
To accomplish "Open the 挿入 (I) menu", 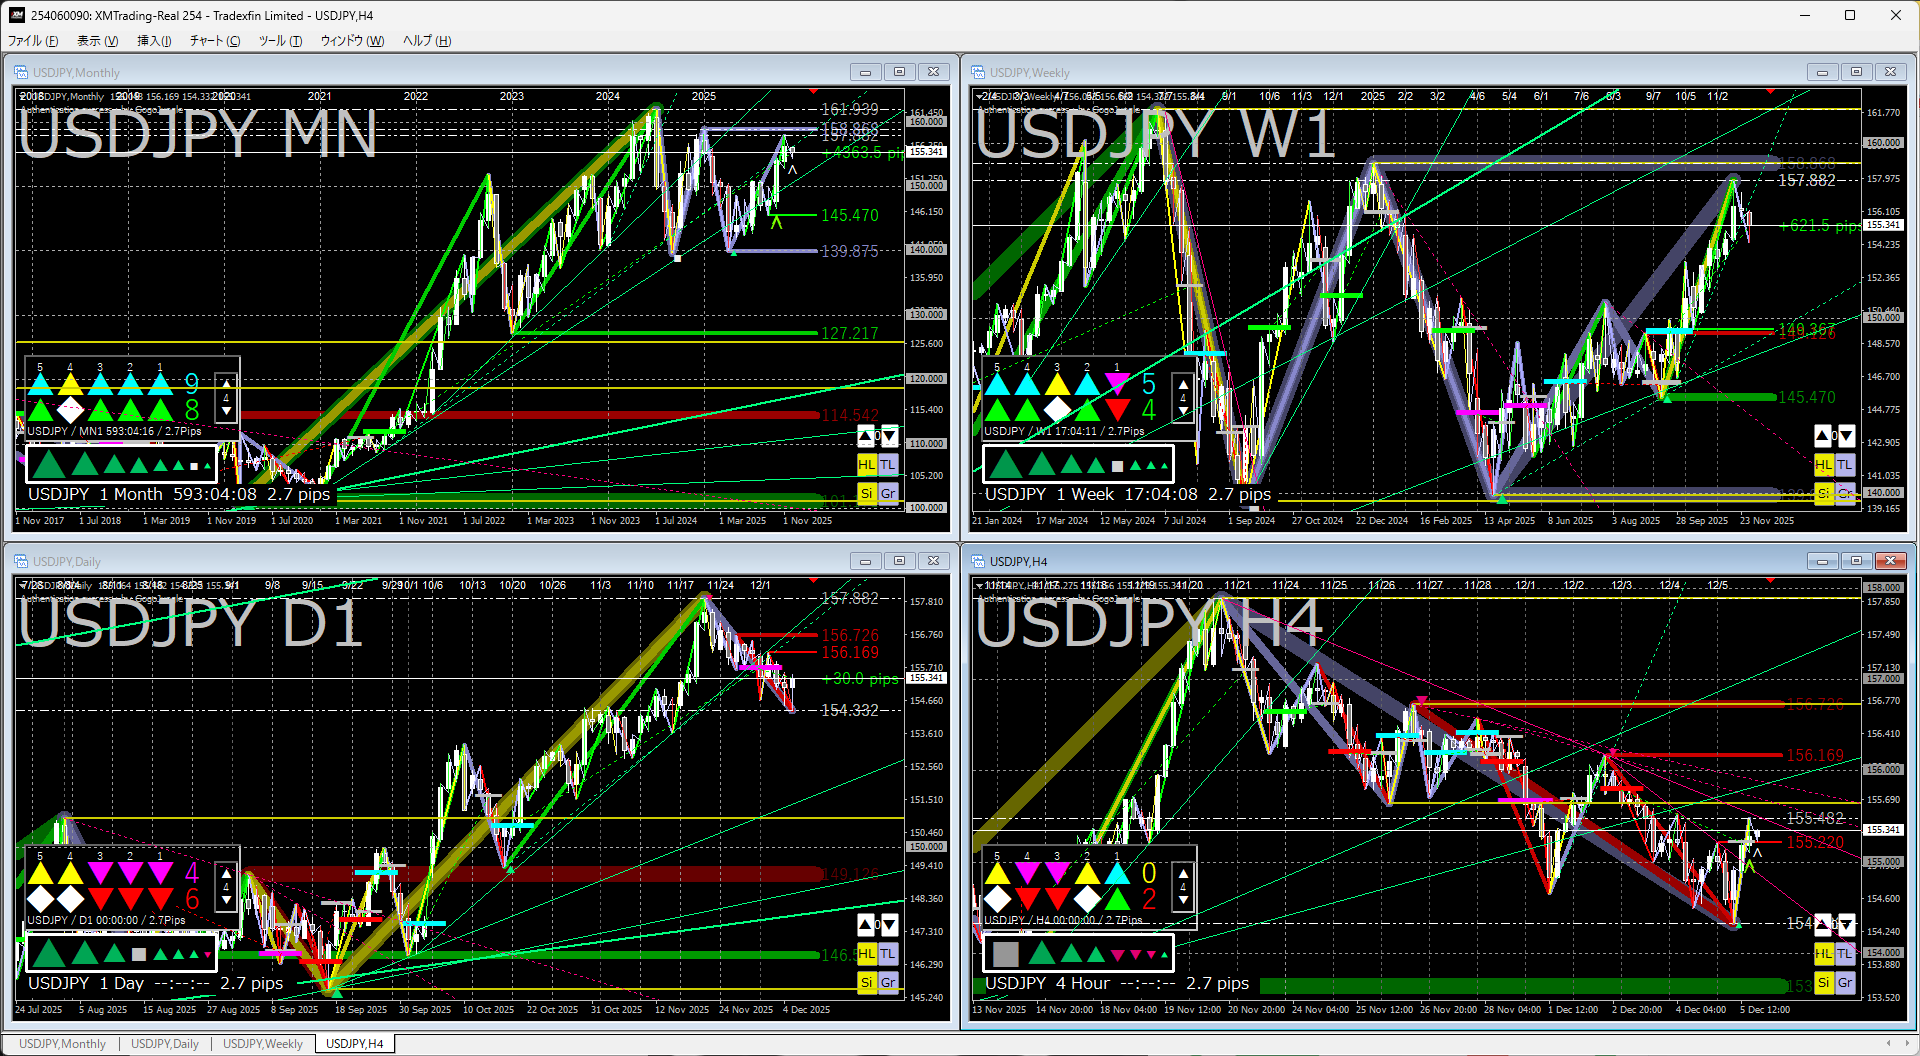I will click(154, 41).
